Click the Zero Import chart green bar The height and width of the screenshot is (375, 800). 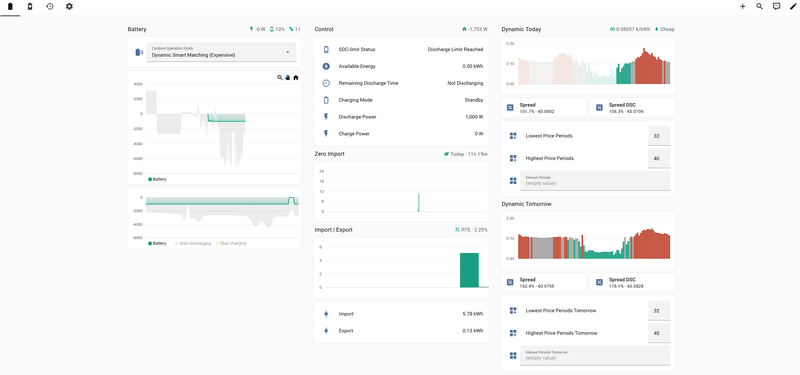tap(418, 203)
